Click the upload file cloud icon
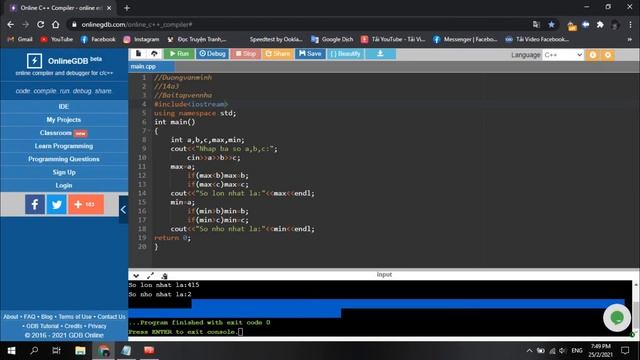Screen dimensions: 640x360 pos(154,53)
